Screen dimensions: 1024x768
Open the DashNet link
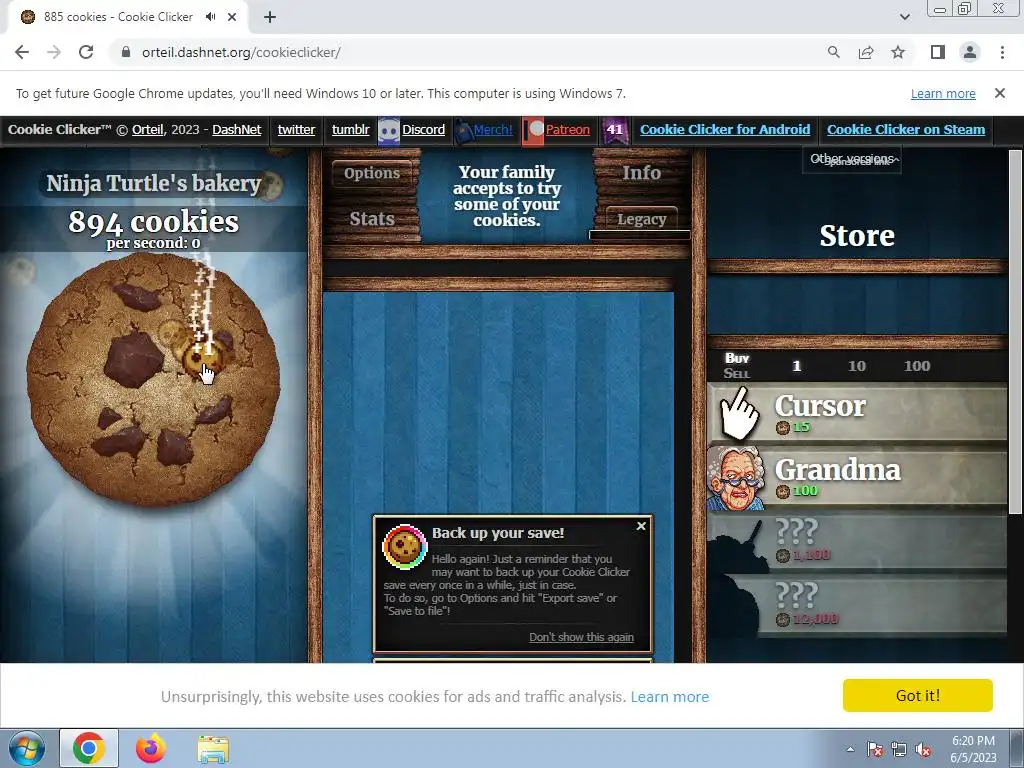tap(236, 129)
